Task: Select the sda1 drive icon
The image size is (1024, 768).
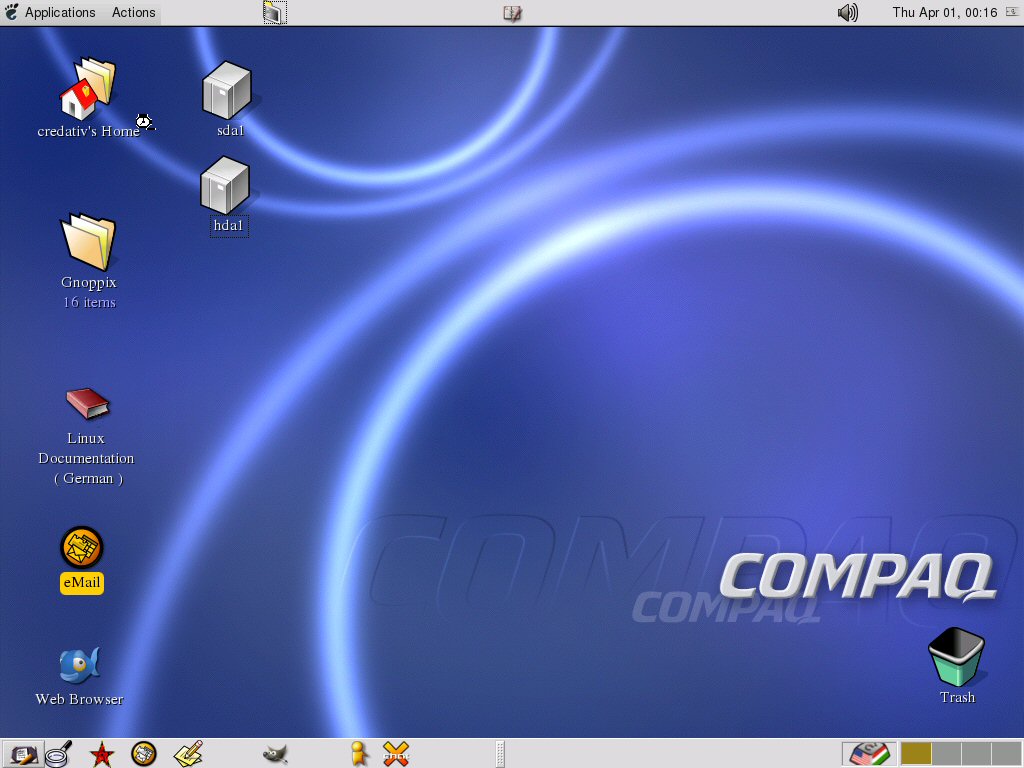Action: tap(227, 90)
